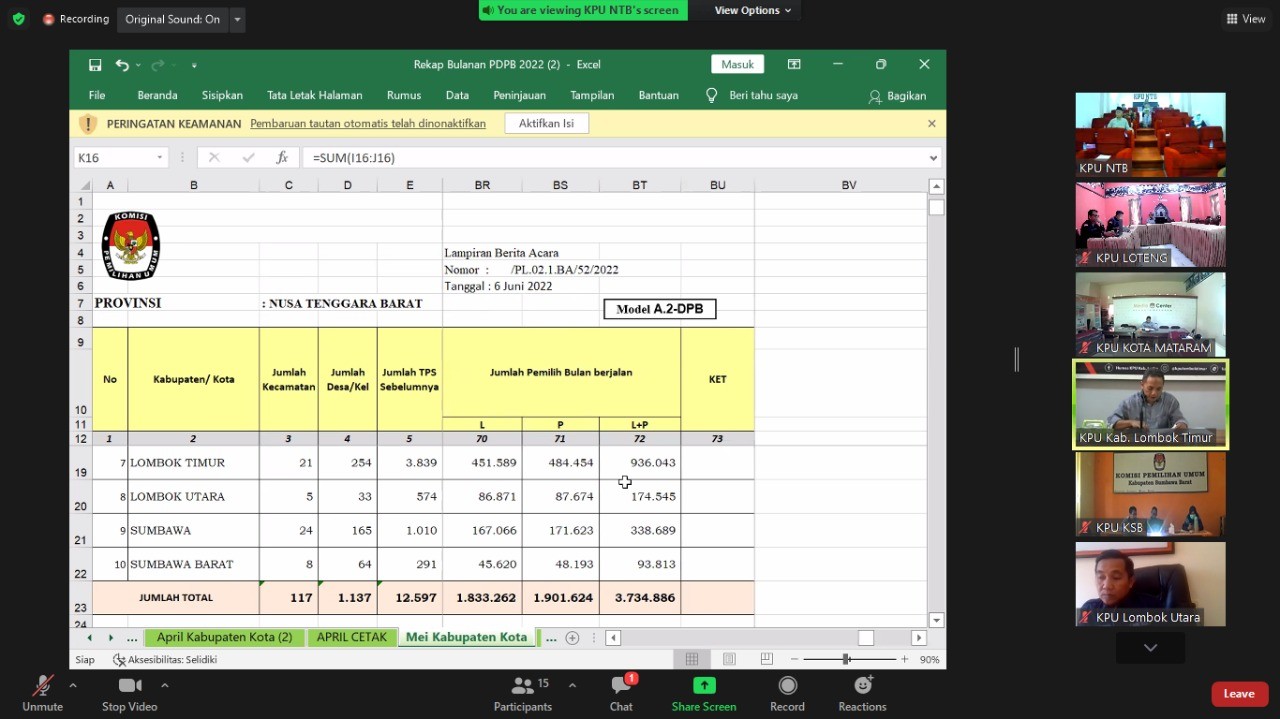Switch to APRIL CETAK sheet tab

[351, 637]
